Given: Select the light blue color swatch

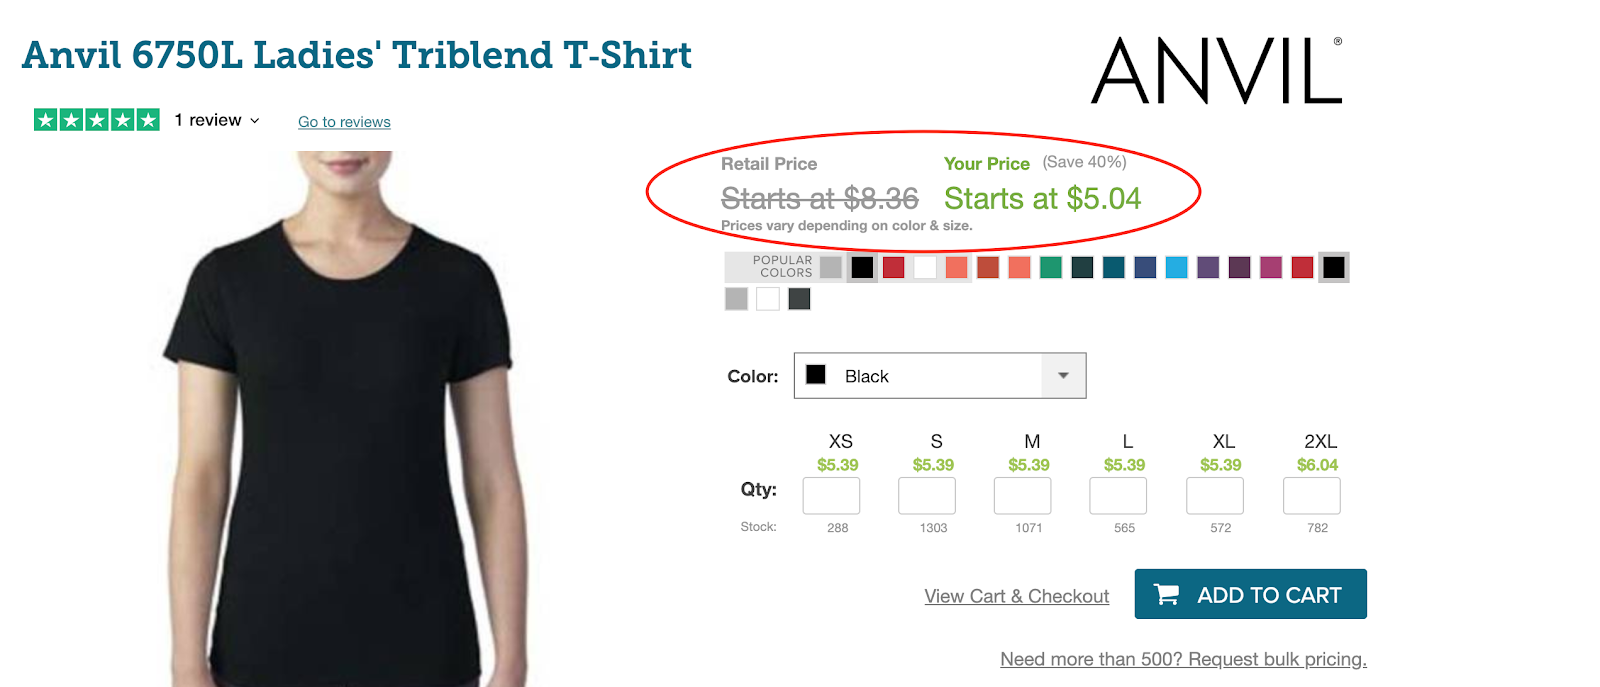Looking at the screenshot, I should pos(1177,267).
